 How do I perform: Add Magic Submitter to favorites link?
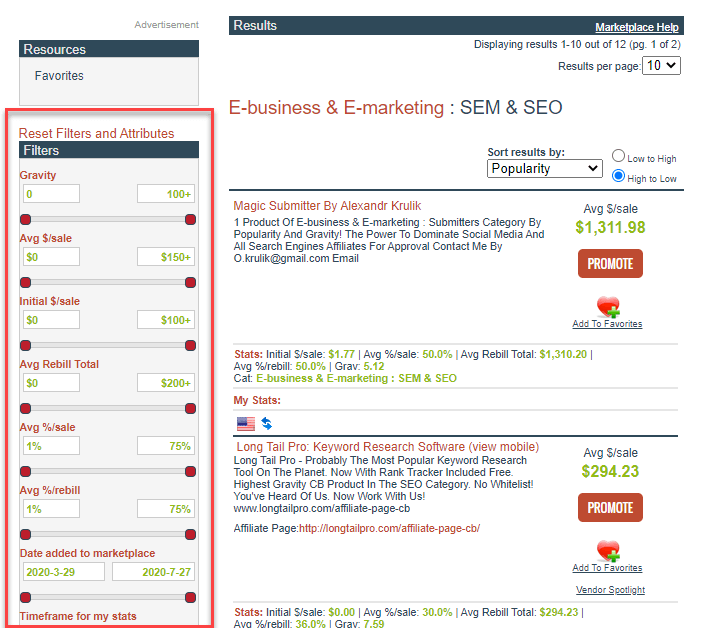pos(607,324)
